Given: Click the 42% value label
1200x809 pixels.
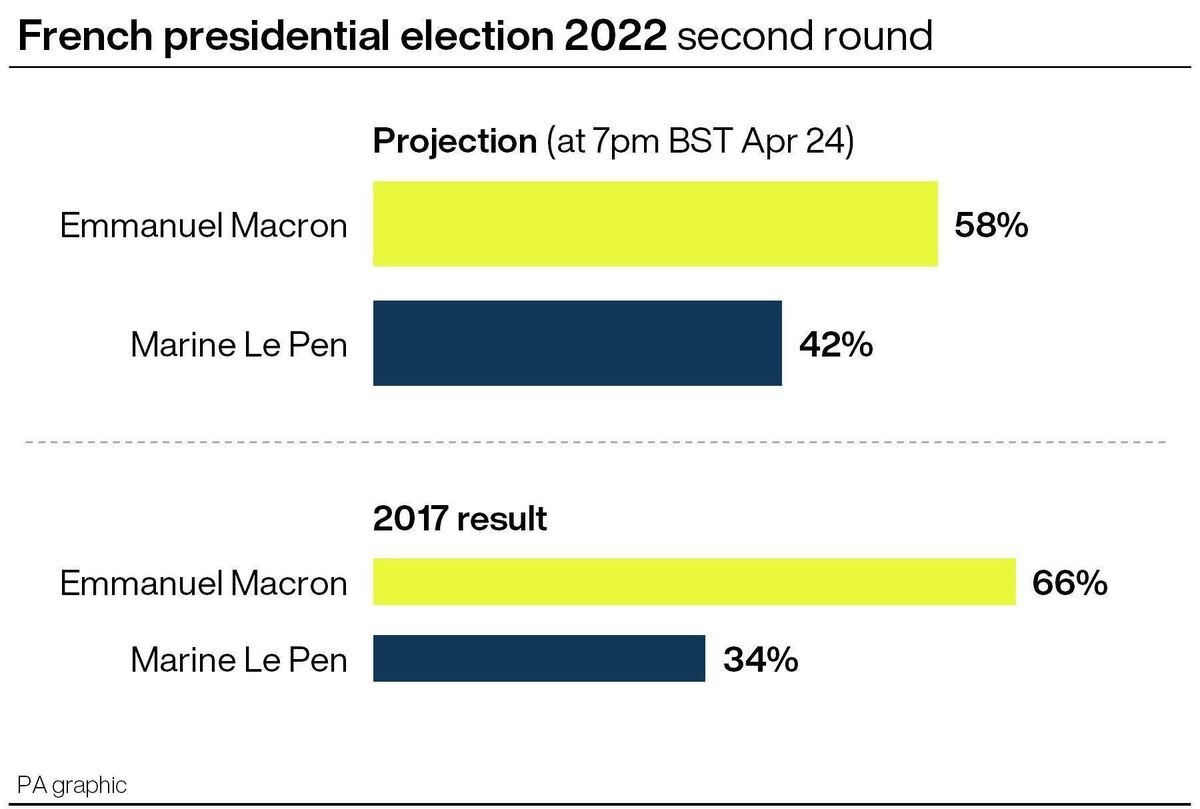Looking at the screenshot, I should [836, 345].
